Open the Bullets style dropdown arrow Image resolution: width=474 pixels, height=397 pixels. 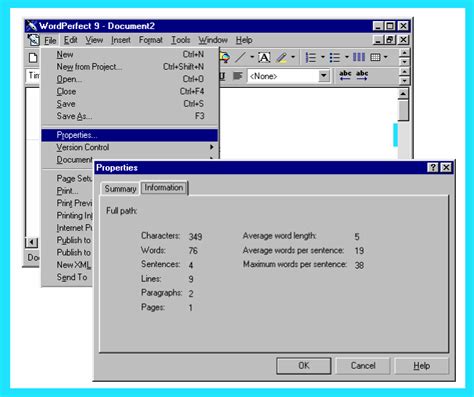[347, 57]
